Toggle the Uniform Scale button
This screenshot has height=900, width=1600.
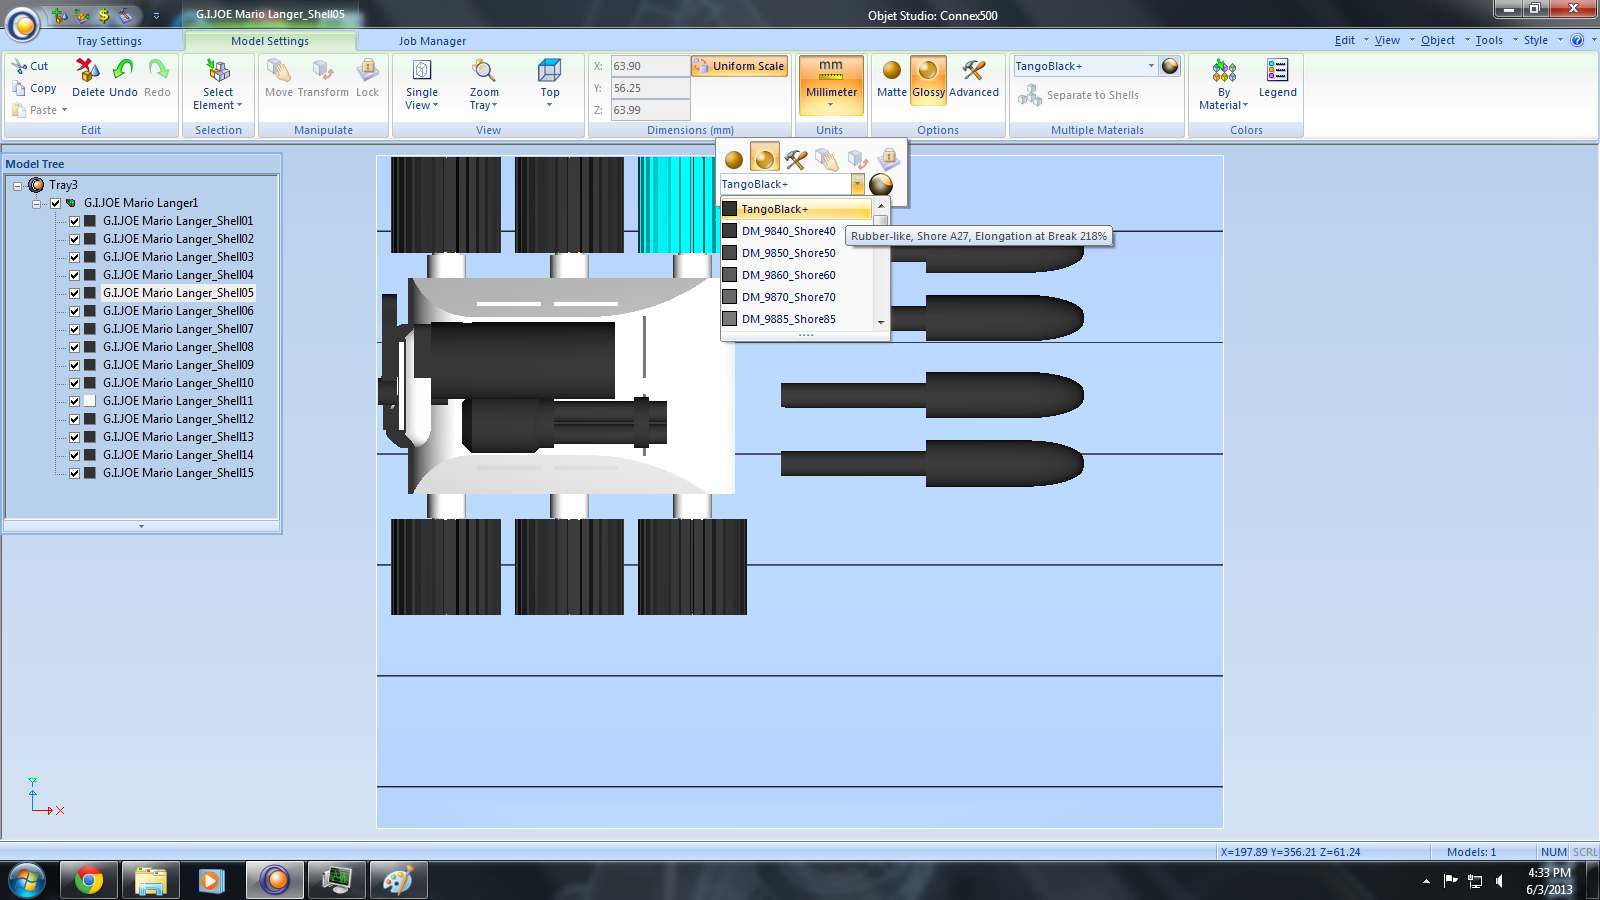(740, 66)
